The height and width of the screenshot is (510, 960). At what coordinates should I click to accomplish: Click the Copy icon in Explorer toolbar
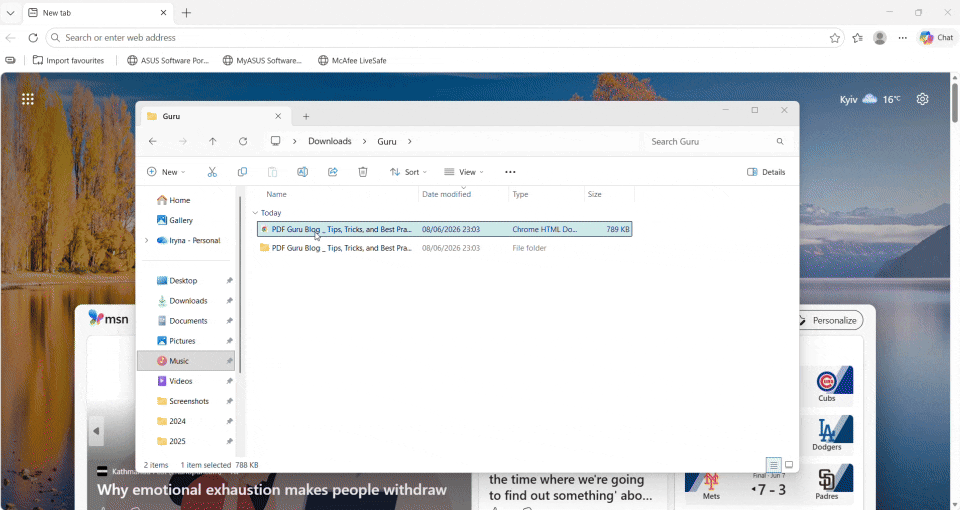point(242,172)
